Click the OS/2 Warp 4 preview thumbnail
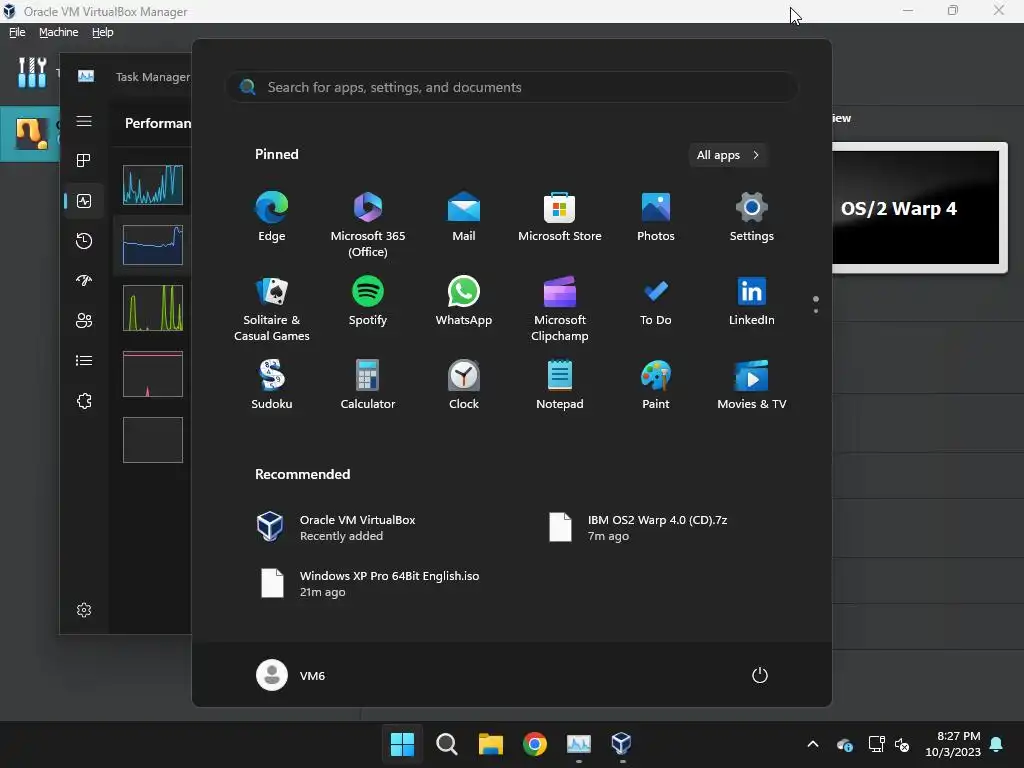This screenshot has width=1024, height=768. 916,208
